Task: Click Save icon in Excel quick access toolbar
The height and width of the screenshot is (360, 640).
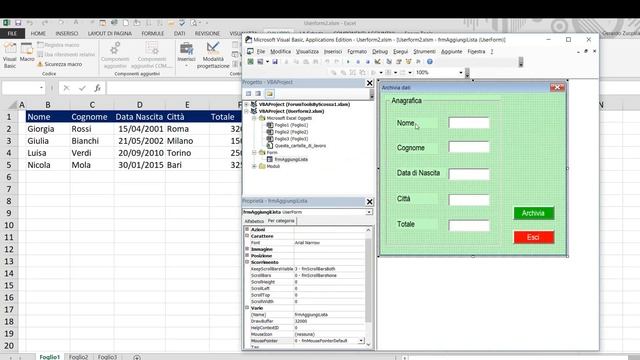Action: click(x=18, y=23)
